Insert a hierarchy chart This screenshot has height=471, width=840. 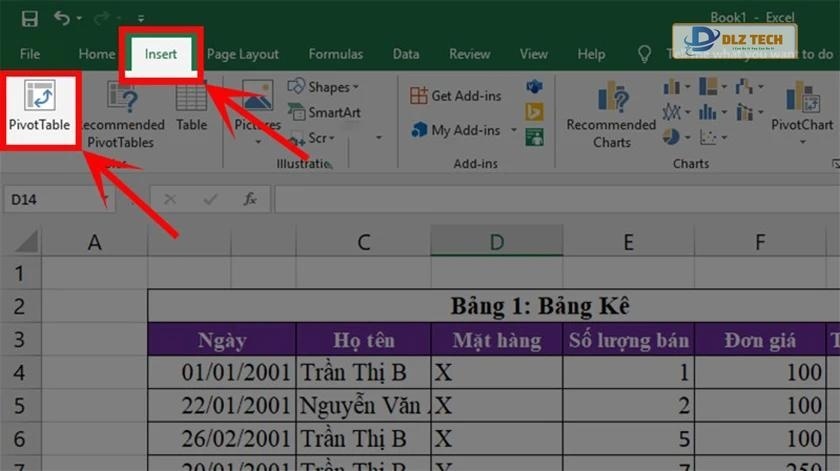point(713,86)
